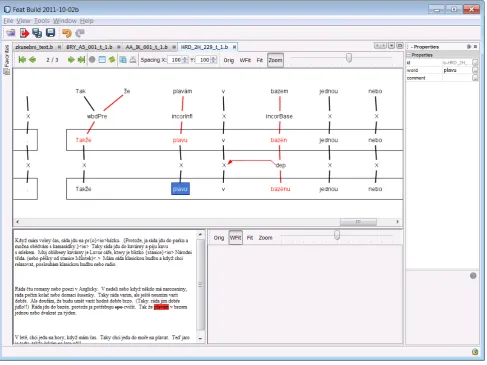Toggle WFit mode in graph toolbar
Screen dimensions: 487x365
(245, 60)
